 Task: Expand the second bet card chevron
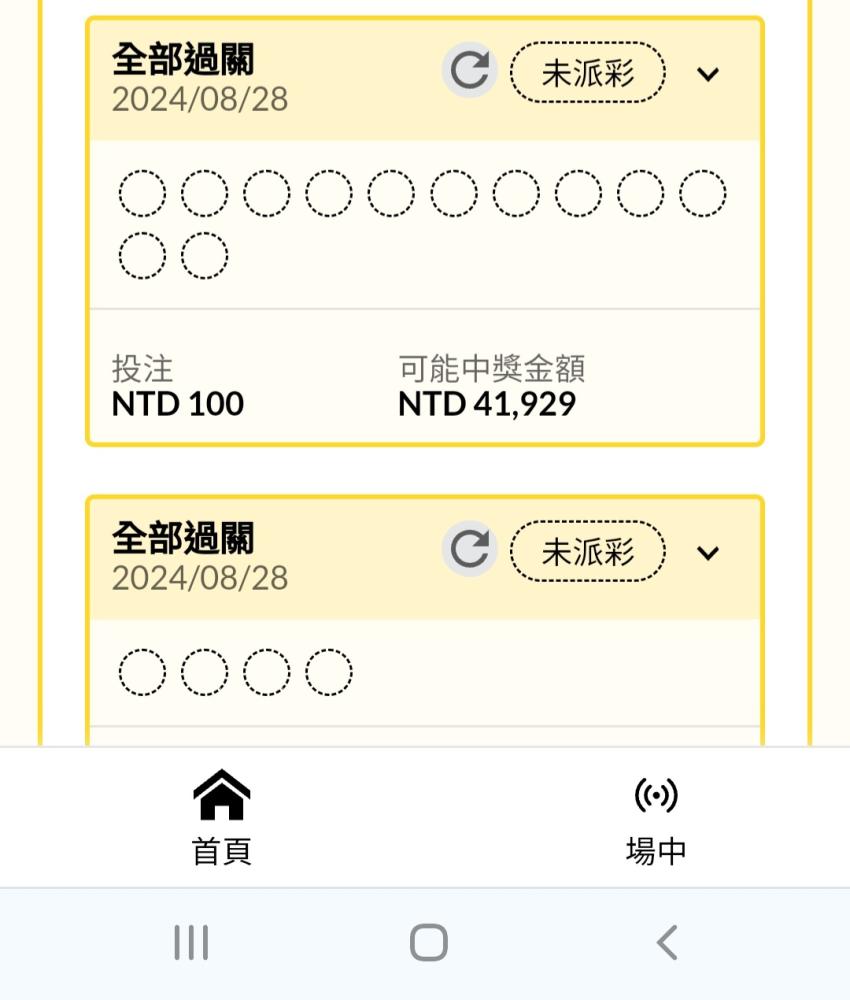[708, 553]
